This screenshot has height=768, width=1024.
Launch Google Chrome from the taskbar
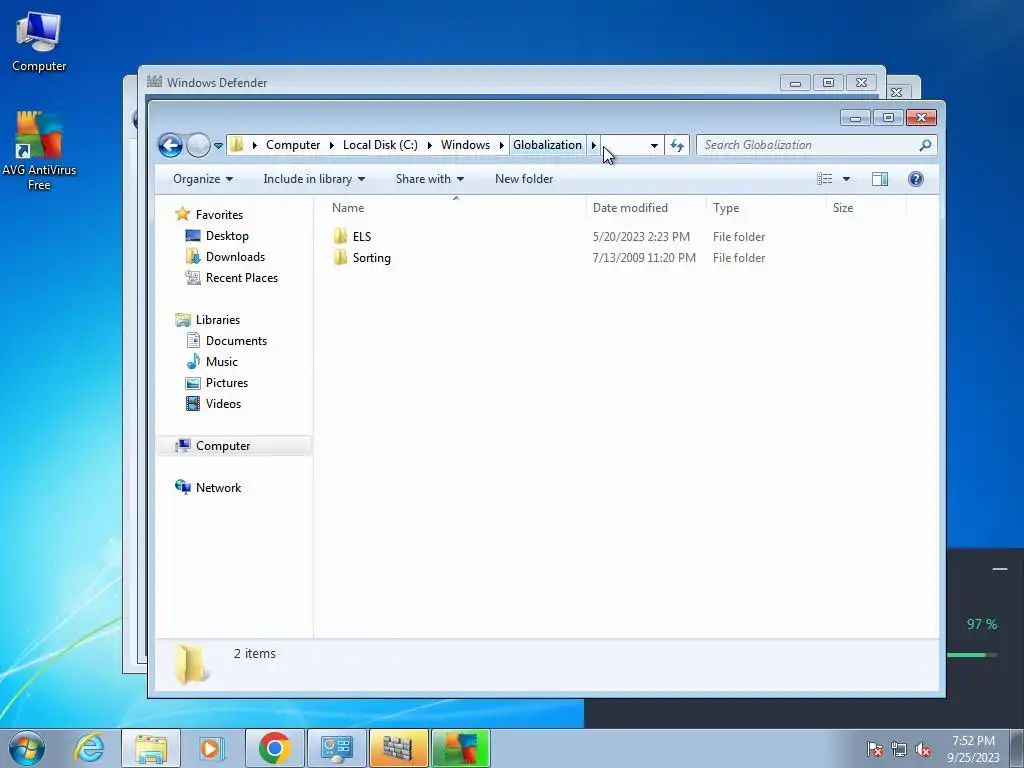point(274,748)
